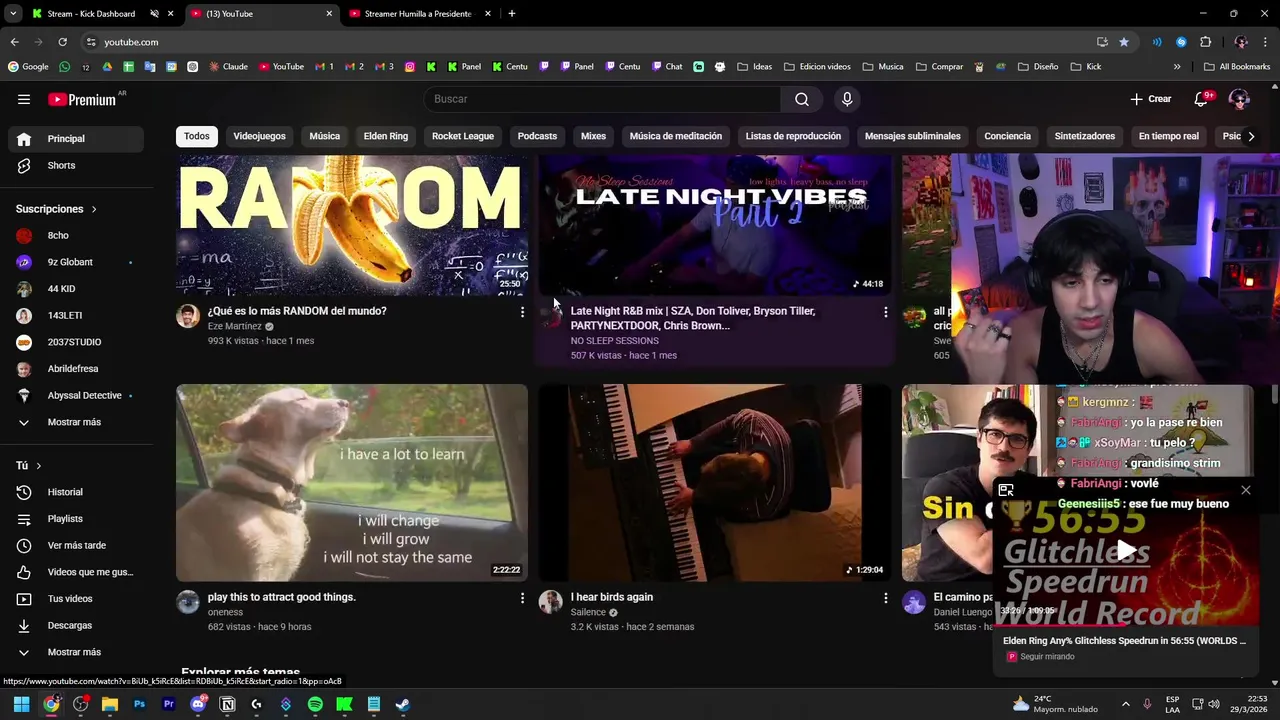
Task: Show more category chips with arrow
Action: pyautogui.click(x=1250, y=136)
